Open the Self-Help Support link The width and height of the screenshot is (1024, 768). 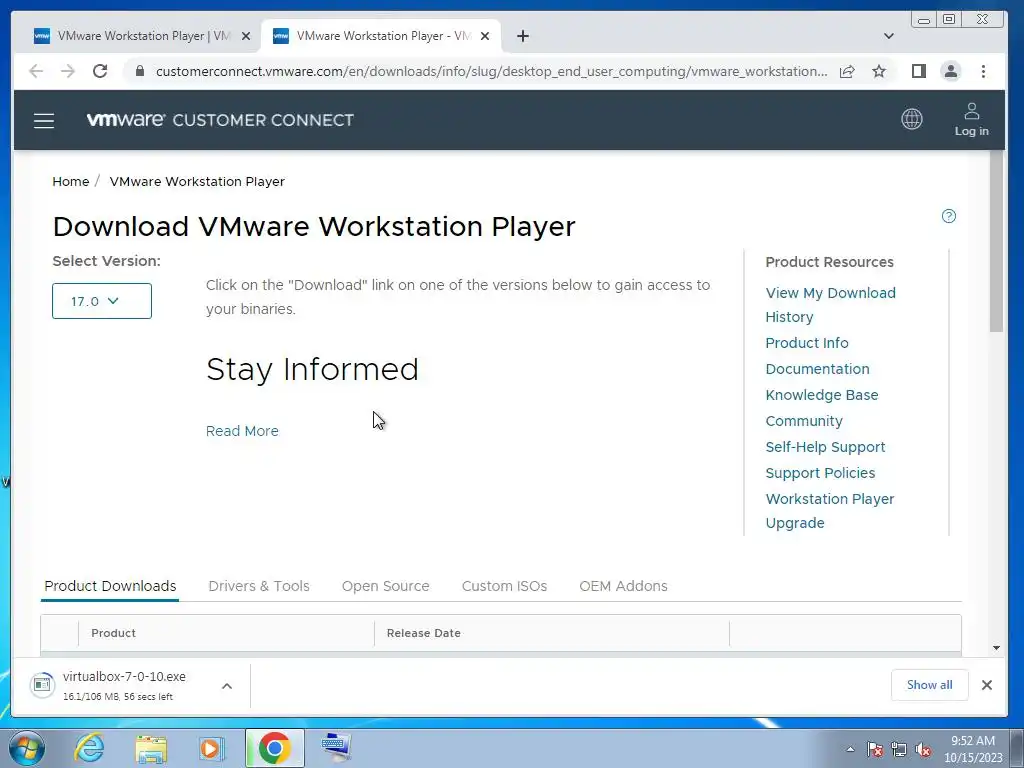point(825,447)
